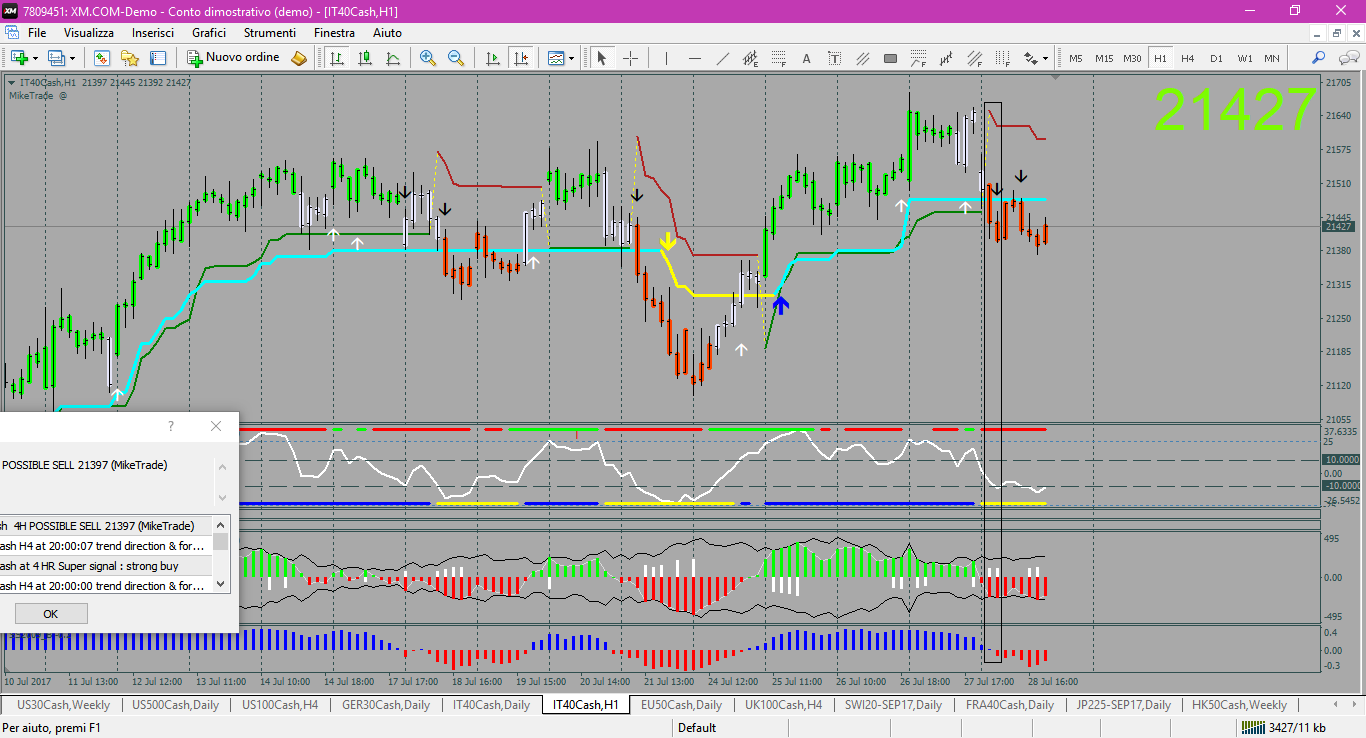Select the Fibonacci retracement tool
Screen dimensions: 1366x738
pyautogui.click(x=778, y=58)
